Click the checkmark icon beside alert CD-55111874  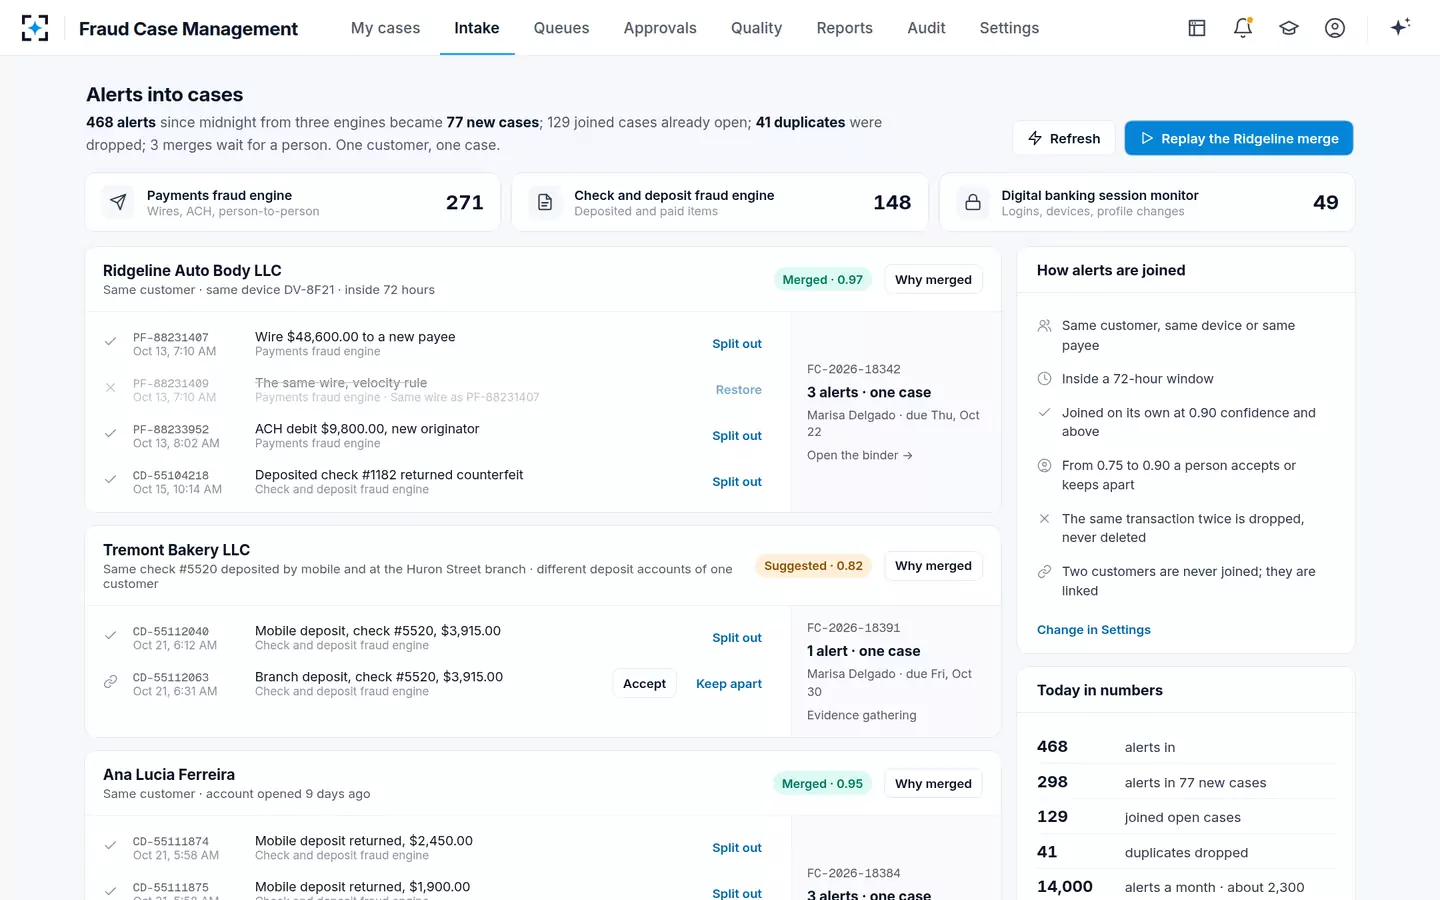pyautogui.click(x=111, y=847)
